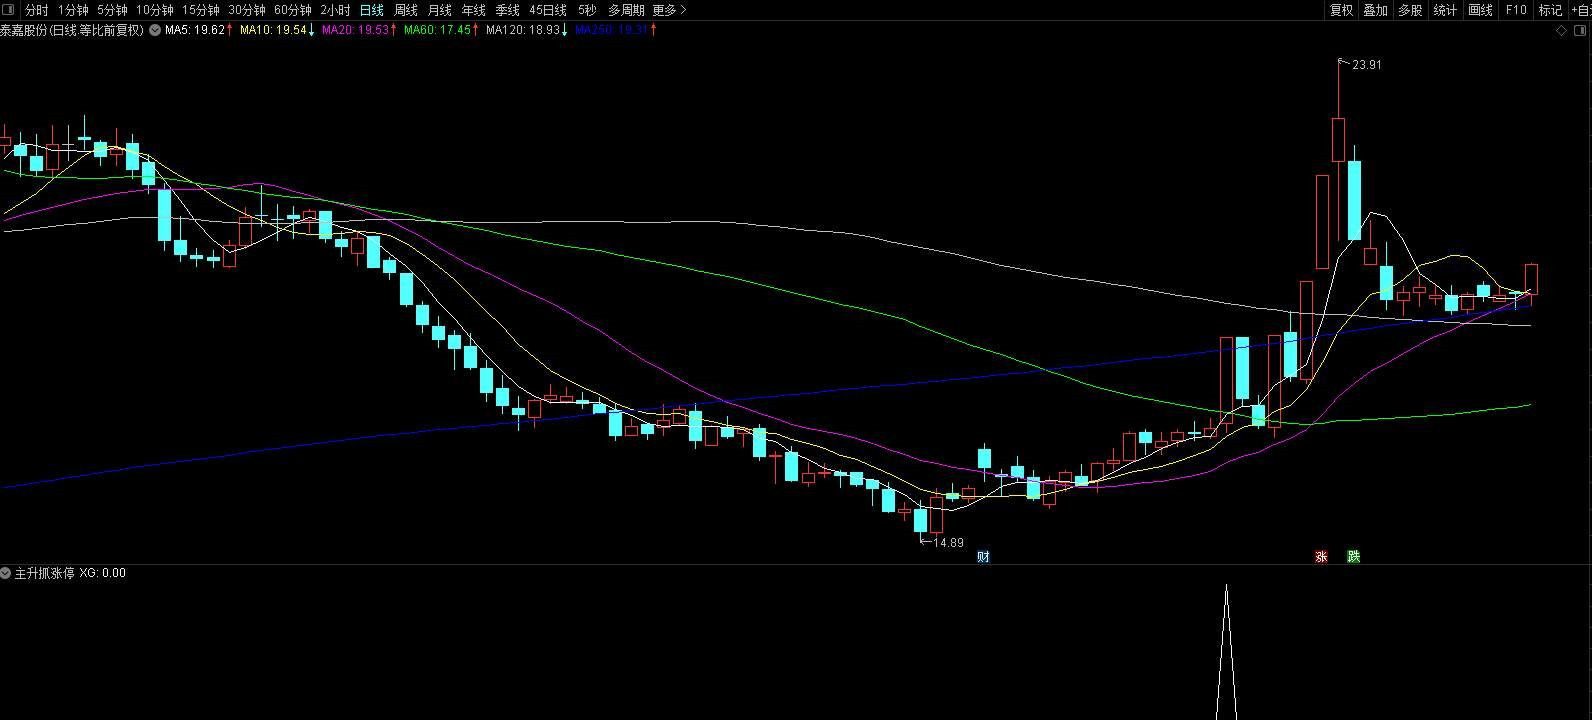Toggle the 多股 multi-stock view
Image resolution: width=1592 pixels, height=720 pixels.
click(x=1410, y=10)
